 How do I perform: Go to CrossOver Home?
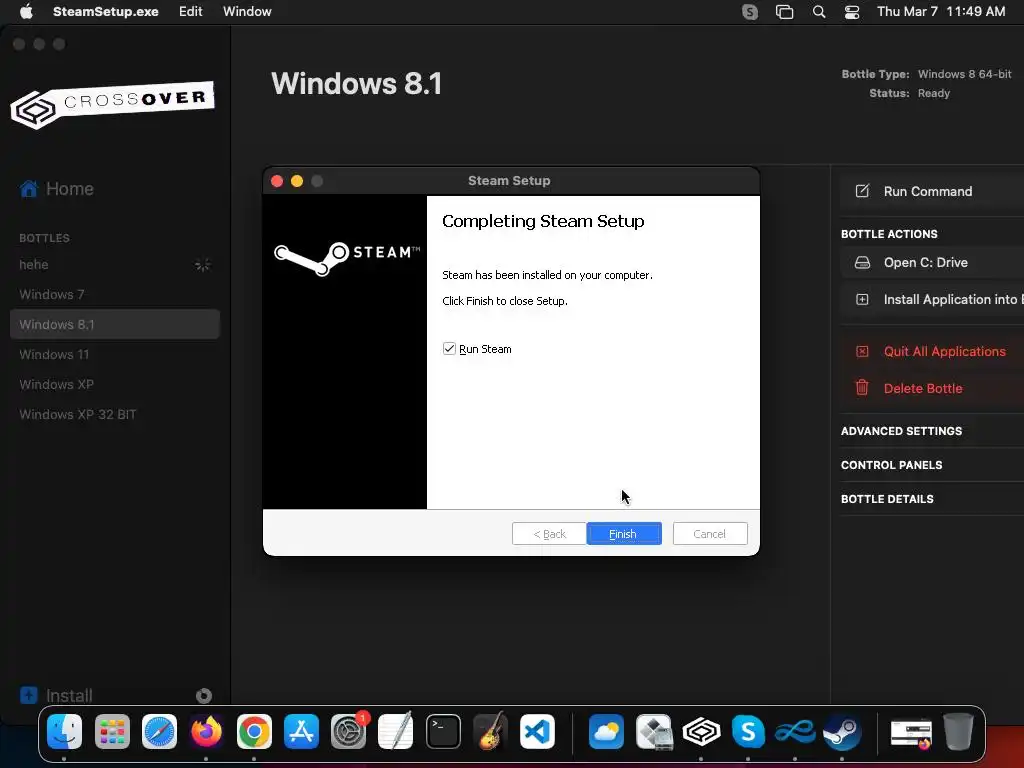pyautogui.click(x=57, y=189)
